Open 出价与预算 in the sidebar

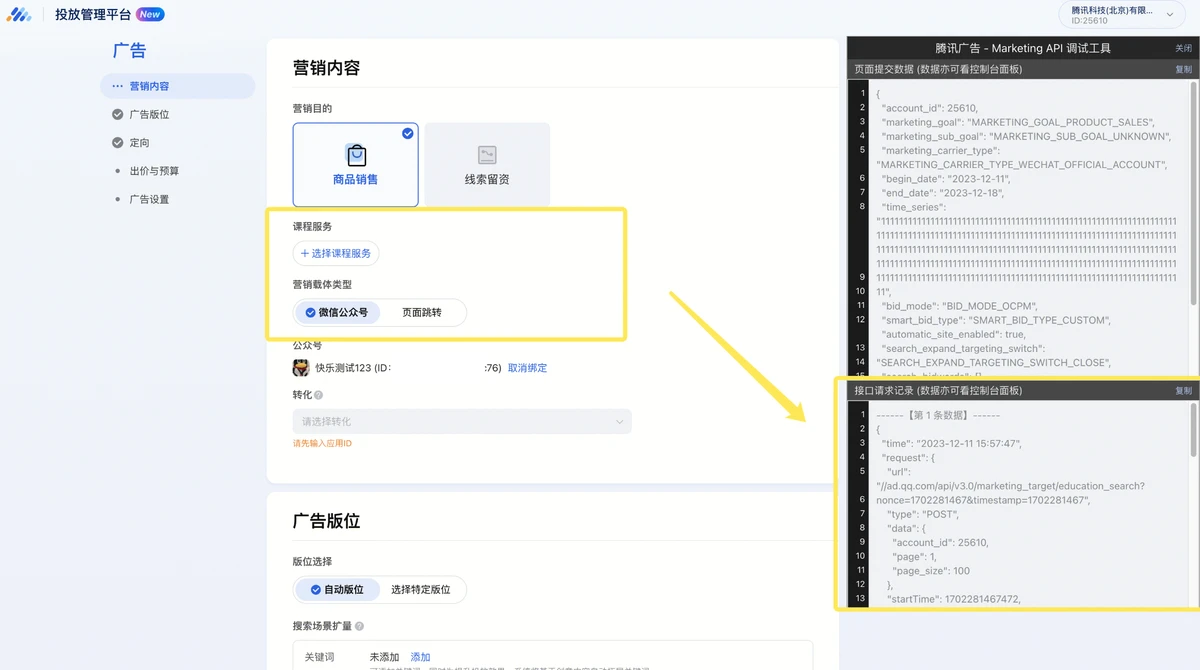154,171
